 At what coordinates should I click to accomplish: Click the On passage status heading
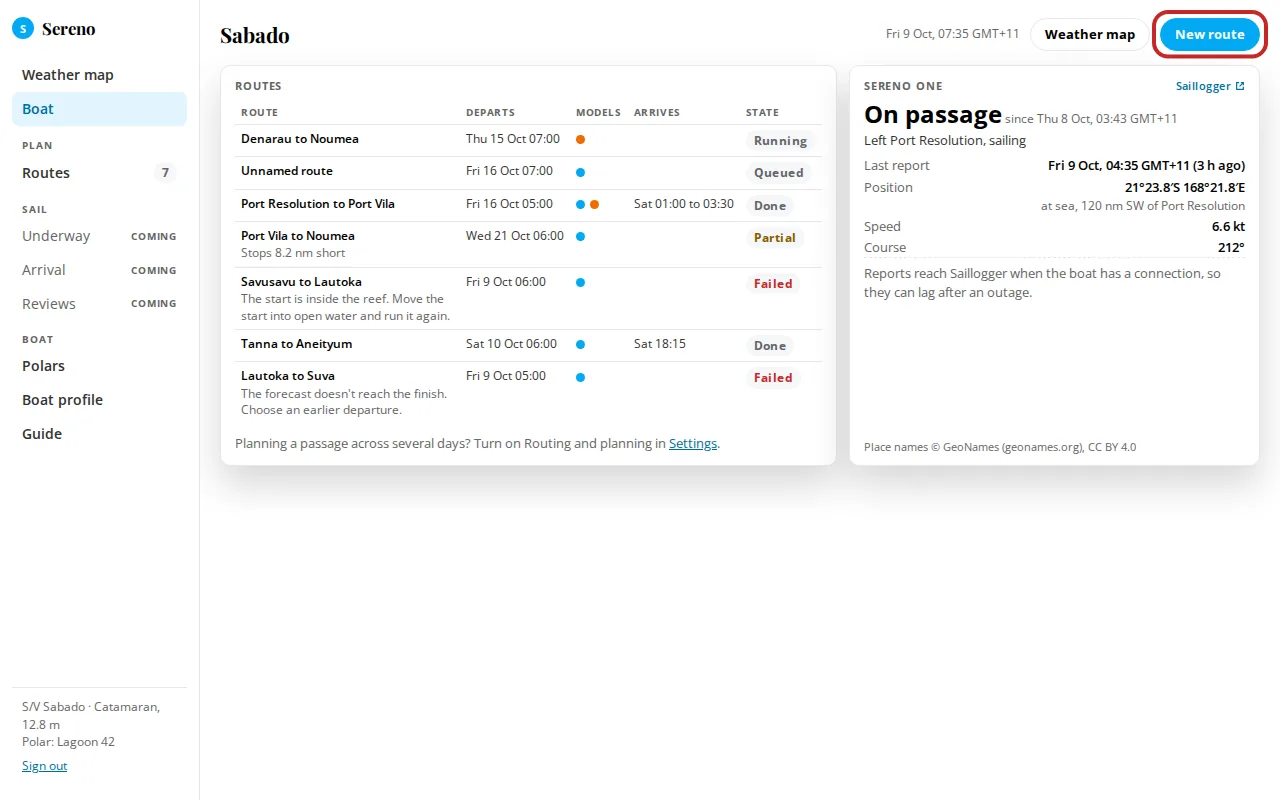pos(933,115)
